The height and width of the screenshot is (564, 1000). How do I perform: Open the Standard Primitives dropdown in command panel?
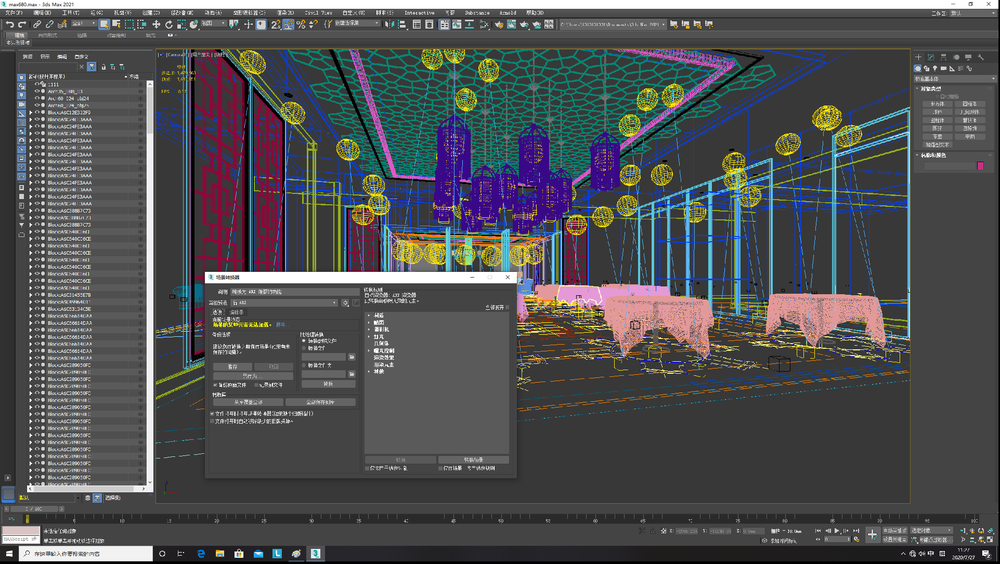pos(955,79)
